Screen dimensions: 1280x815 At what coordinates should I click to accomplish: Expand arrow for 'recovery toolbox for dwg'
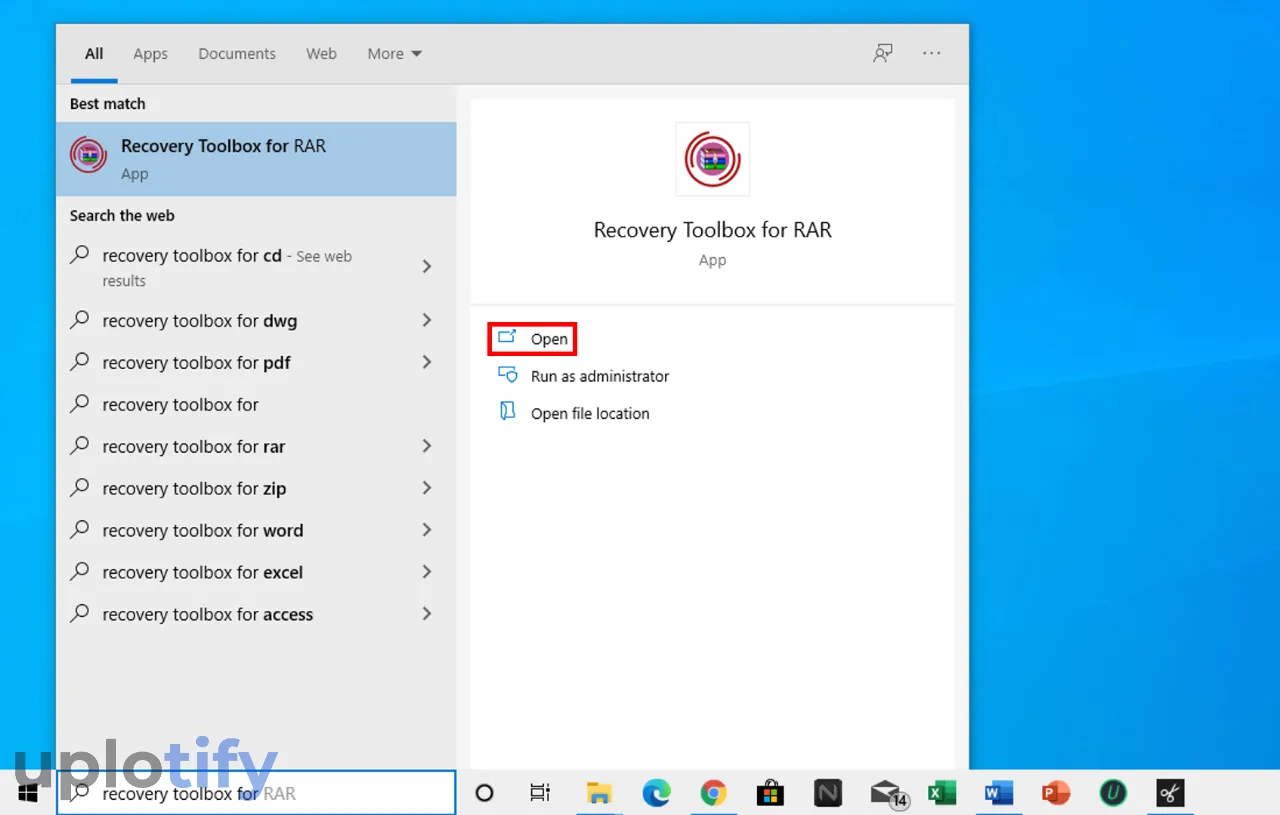427,320
